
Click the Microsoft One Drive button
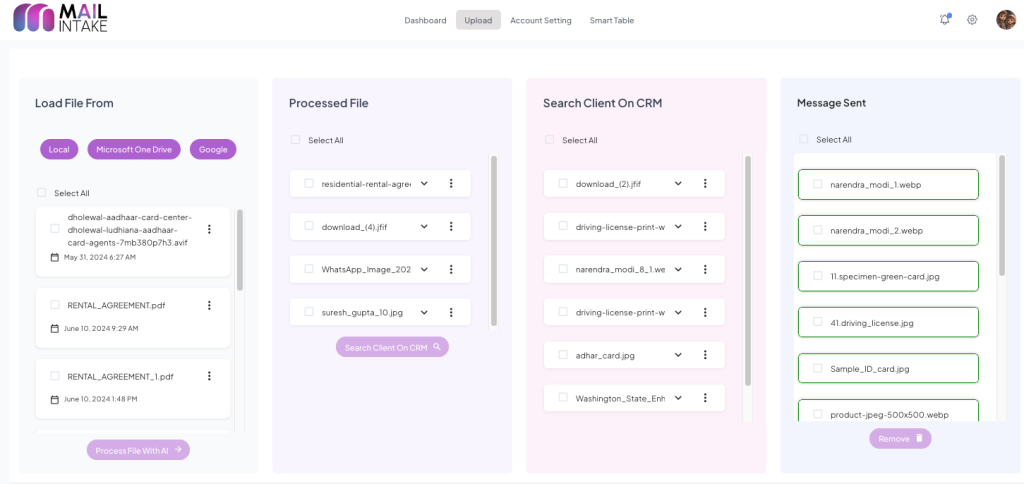pyautogui.click(x=134, y=150)
